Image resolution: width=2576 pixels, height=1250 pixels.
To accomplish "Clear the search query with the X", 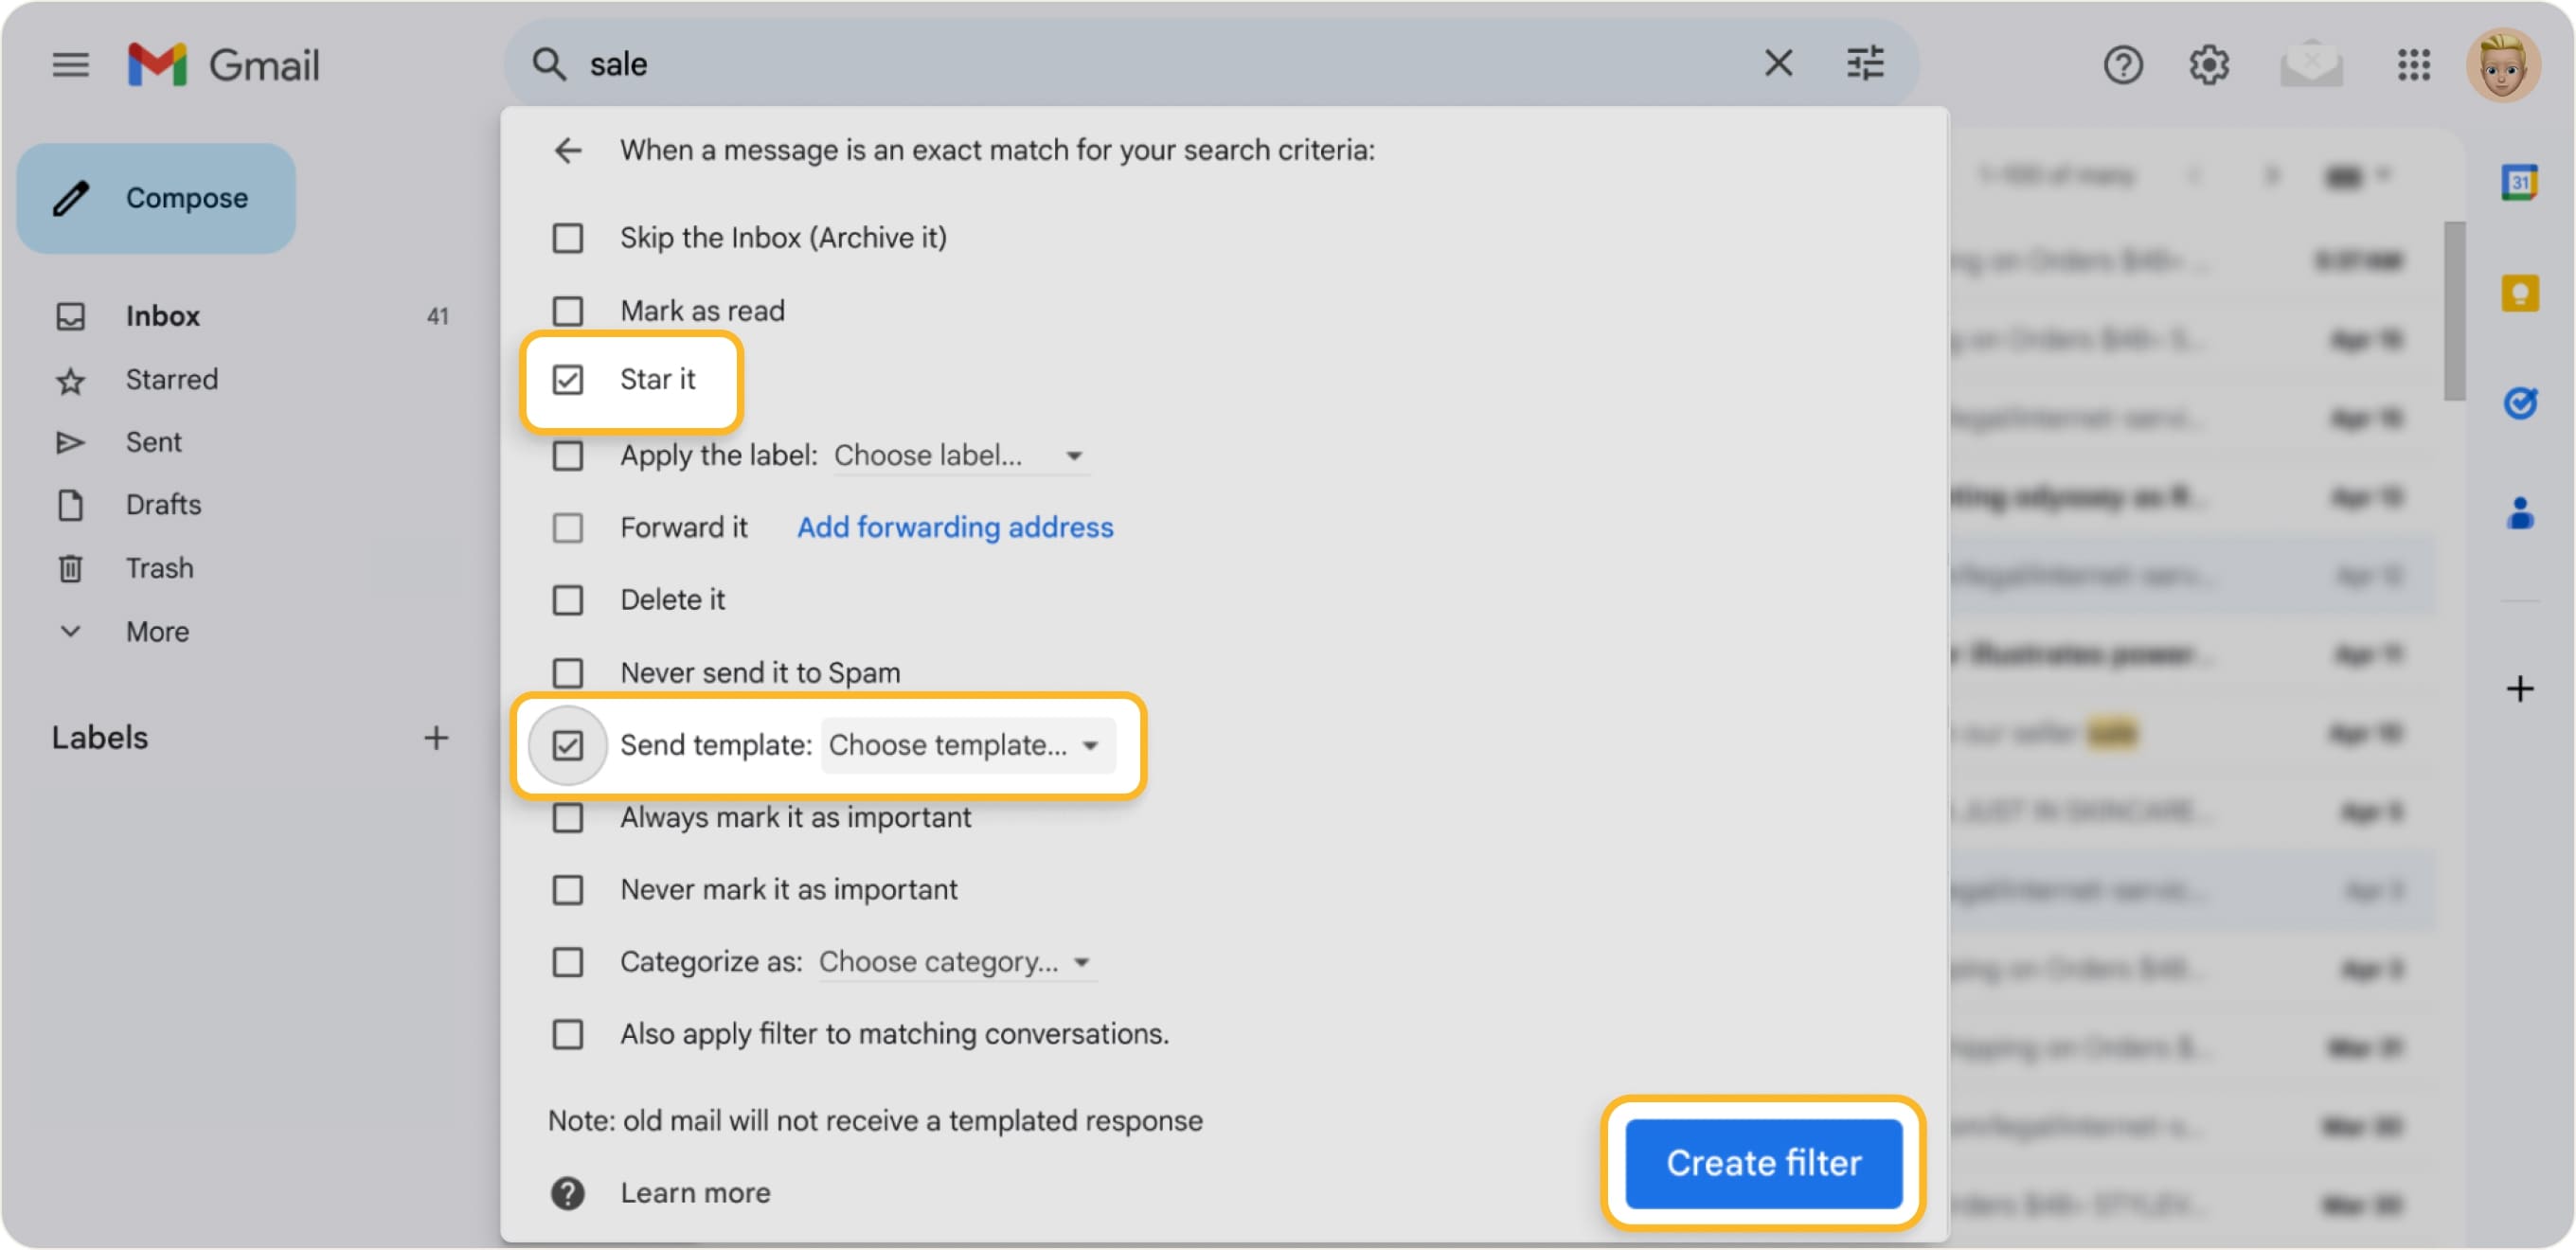I will 1779,63.
